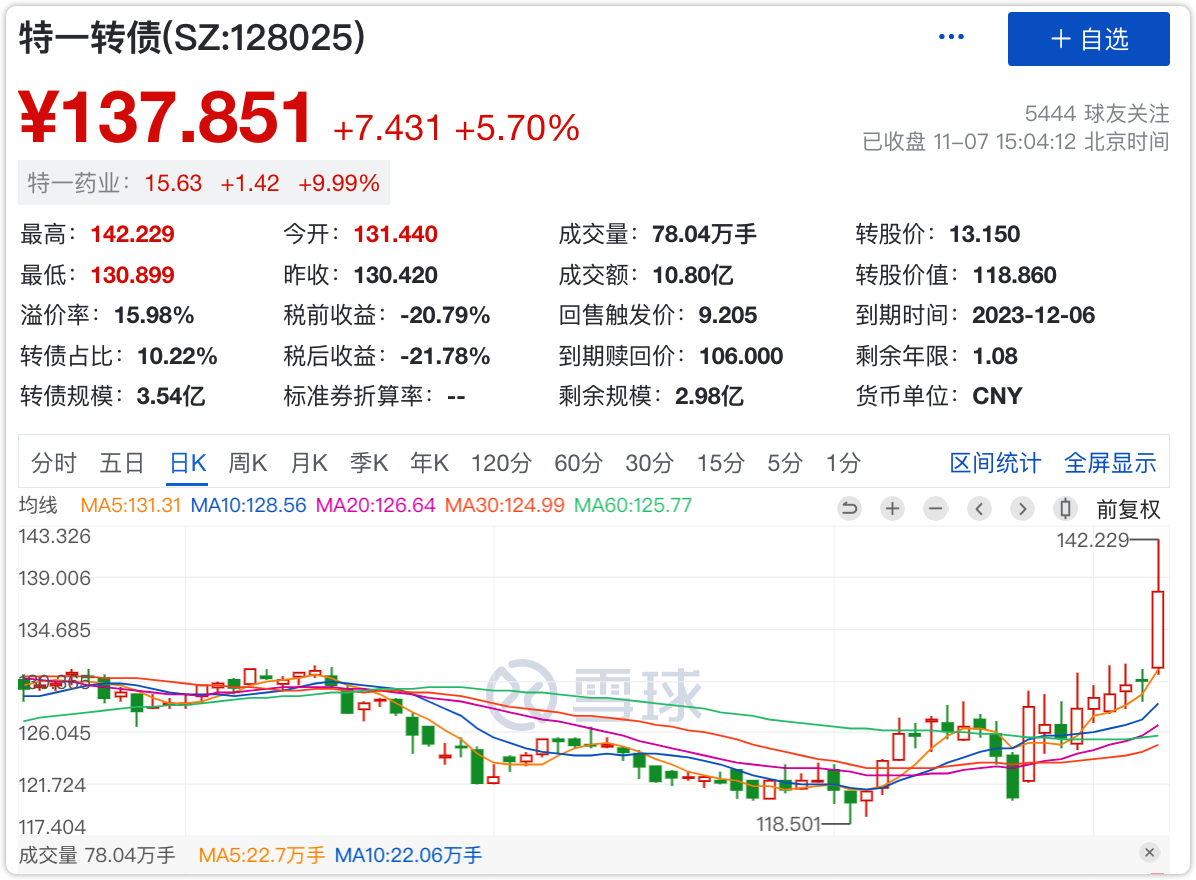Click the latest tall red candlestick
Image resolution: width=1196 pixels, height=880 pixels.
(x=1158, y=628)
